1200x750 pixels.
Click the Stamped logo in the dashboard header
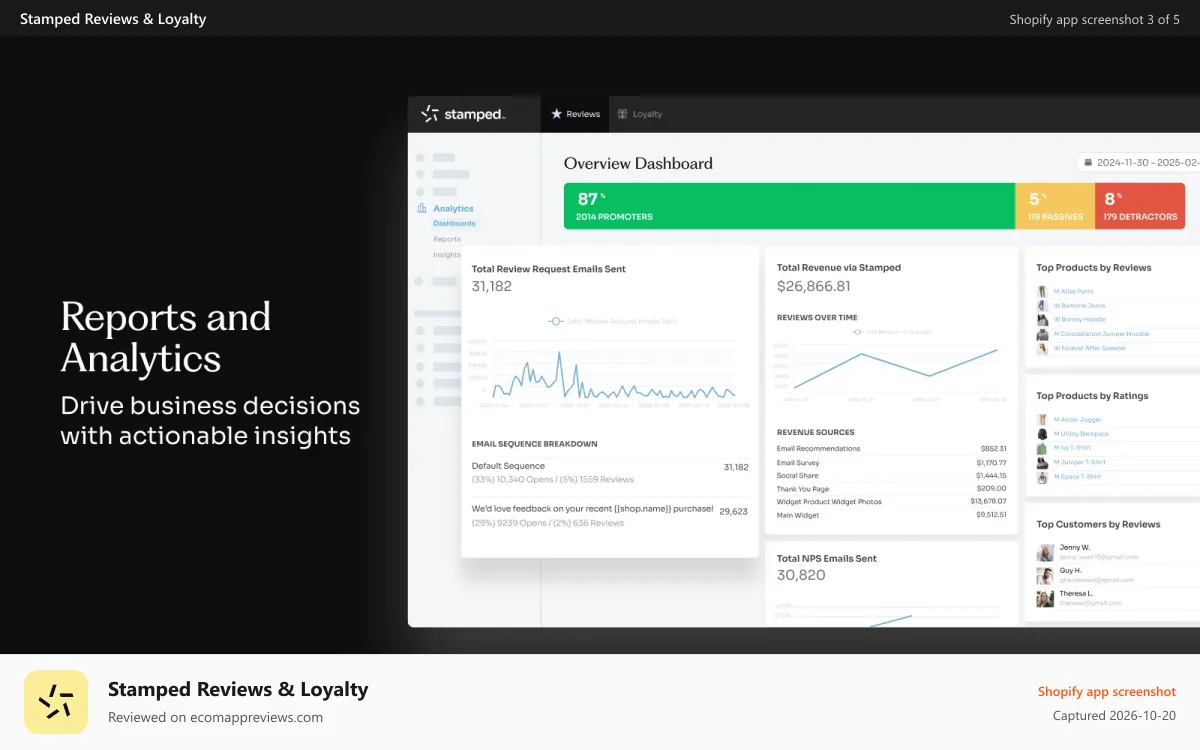click(x=463, y=114)
